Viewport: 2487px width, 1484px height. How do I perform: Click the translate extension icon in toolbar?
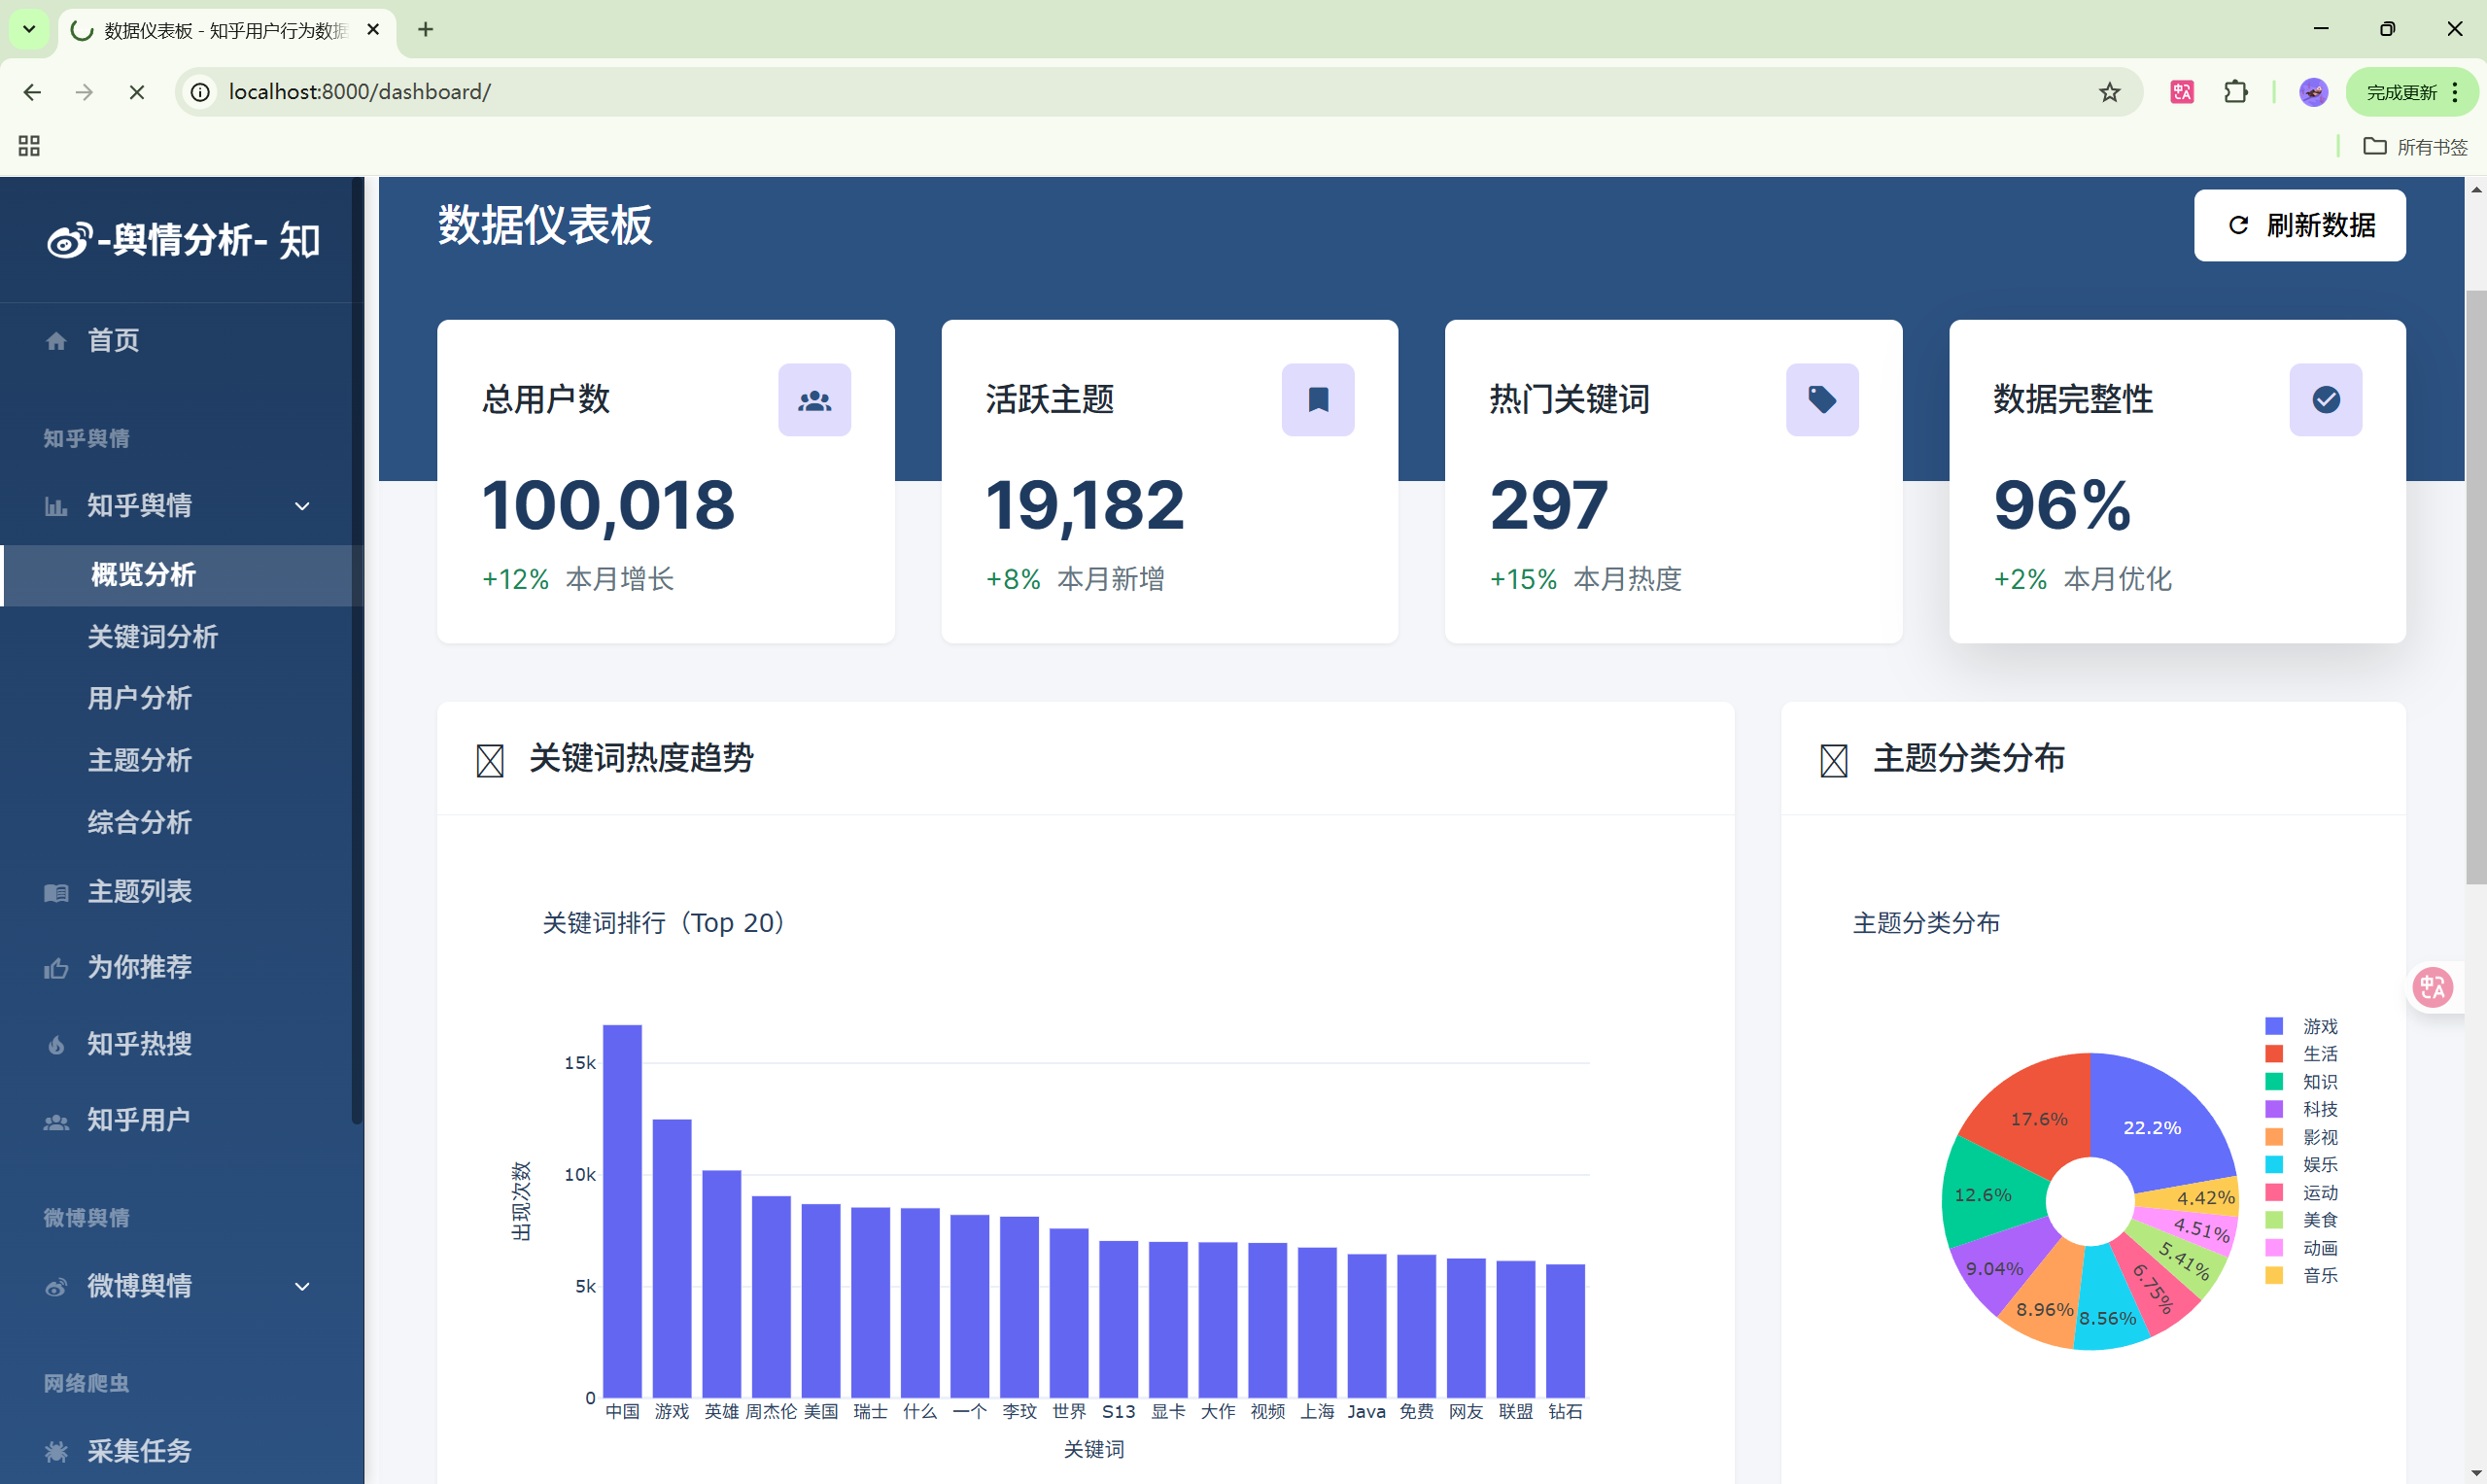point(2181,92)
